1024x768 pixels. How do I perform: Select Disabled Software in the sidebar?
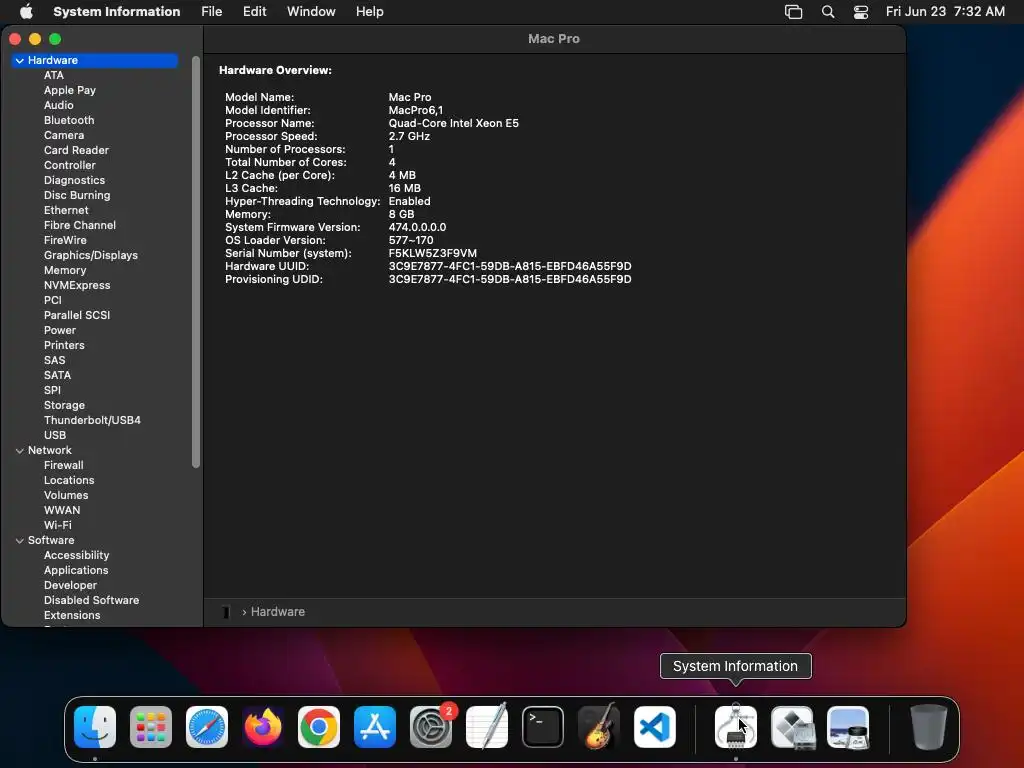[91, 601]
